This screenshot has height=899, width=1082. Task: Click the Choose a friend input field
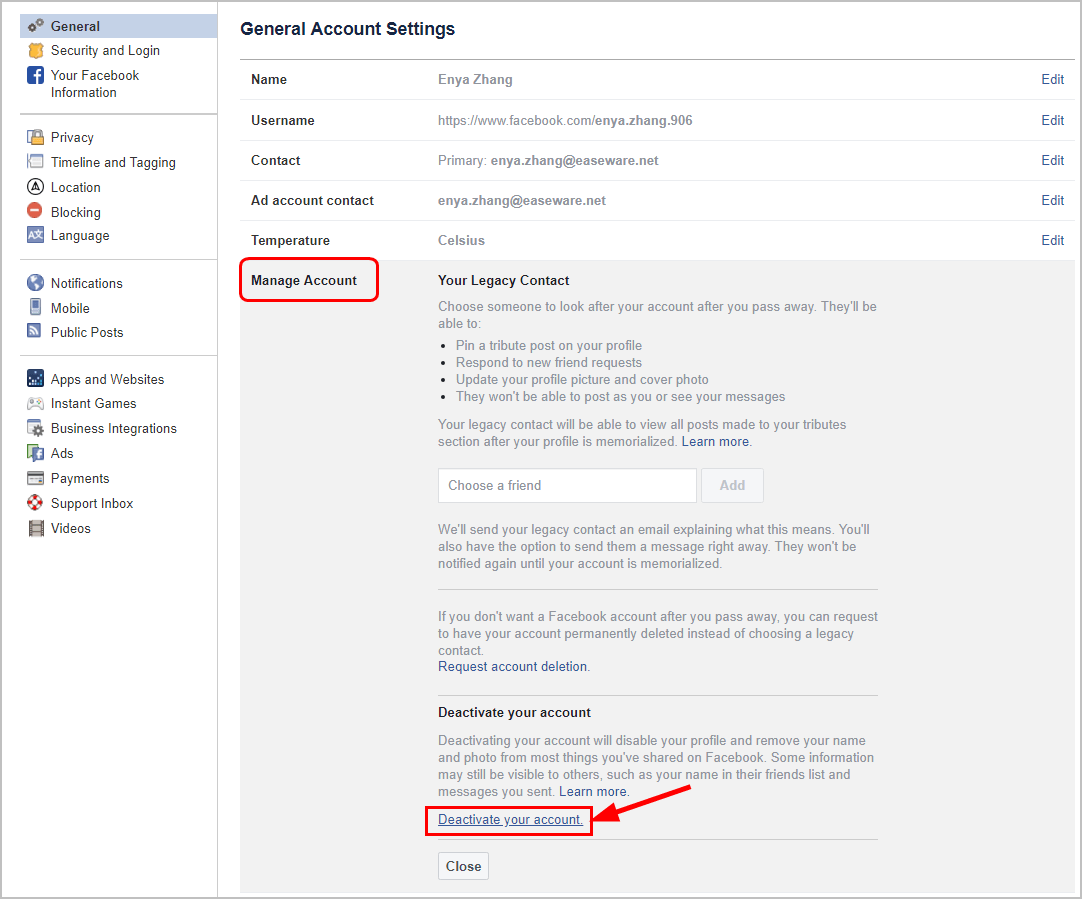(567, 485)
